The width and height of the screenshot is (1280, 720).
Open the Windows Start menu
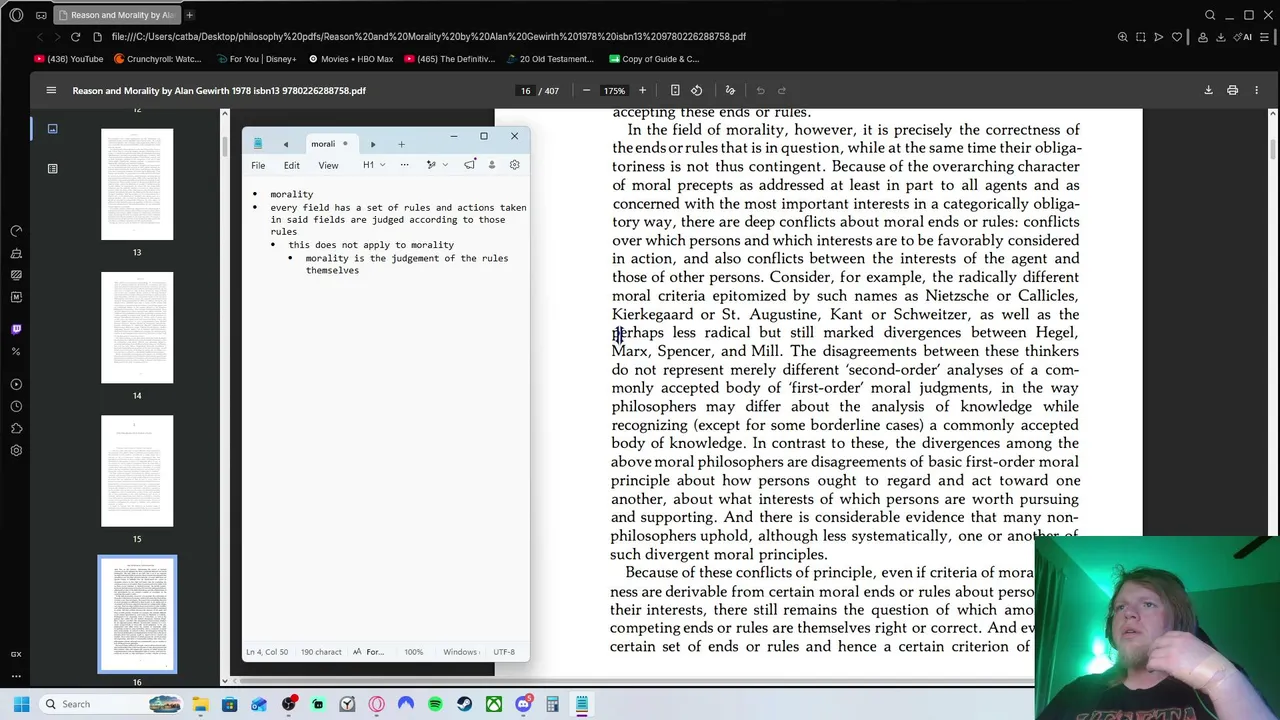coord(21,704)
